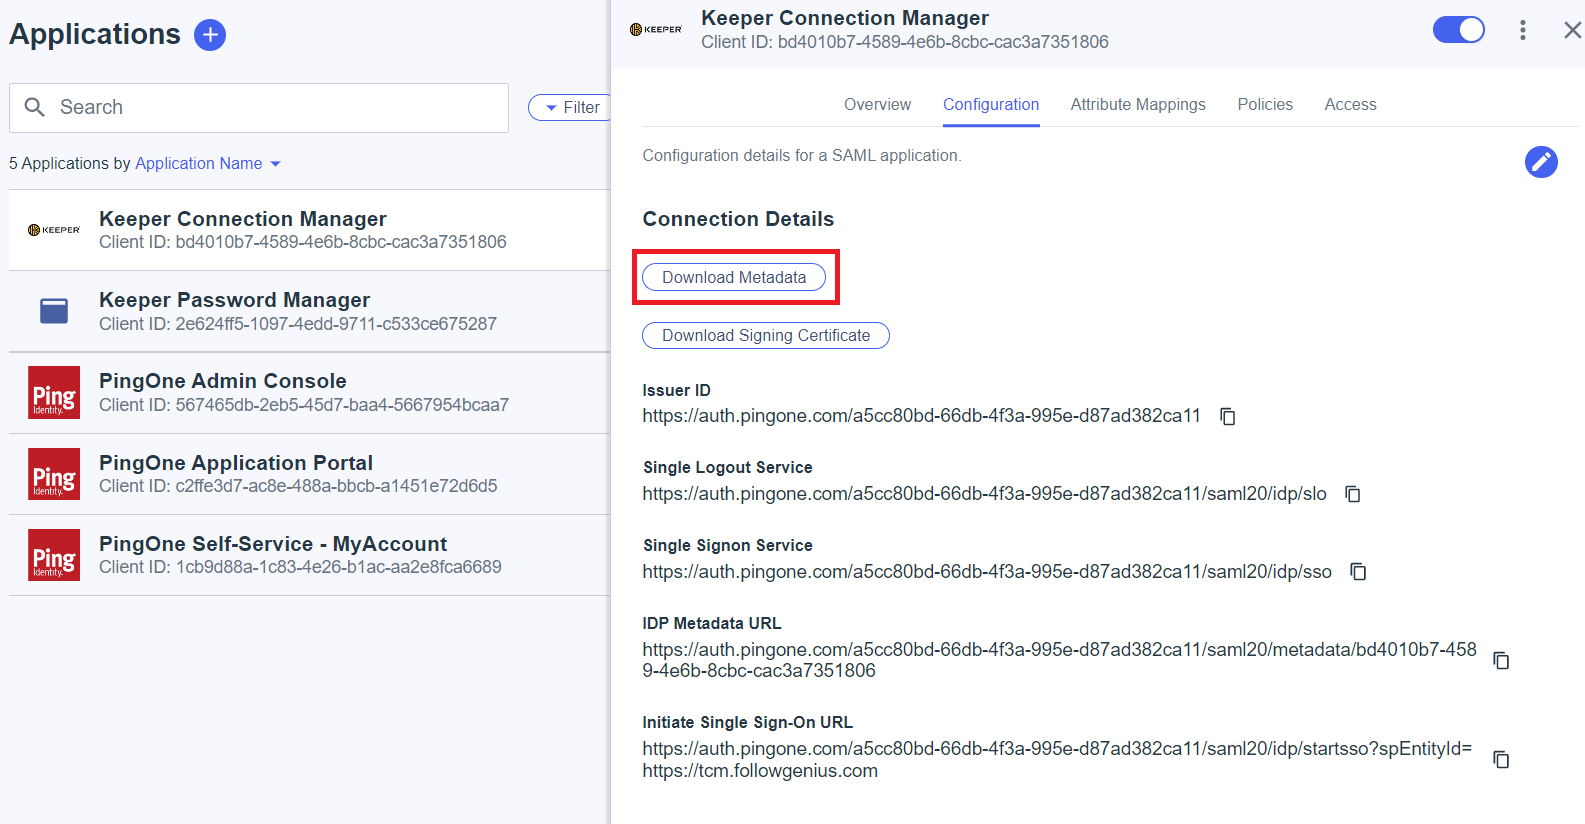Close the application details panel
The width and height of the screenshot is (1585, 824).
(x=1572, y=30)
